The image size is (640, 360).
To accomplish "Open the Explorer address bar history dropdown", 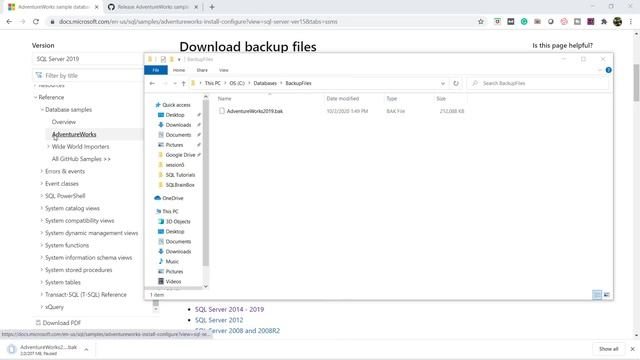I will pyautogui.click(x=443, y=83).
